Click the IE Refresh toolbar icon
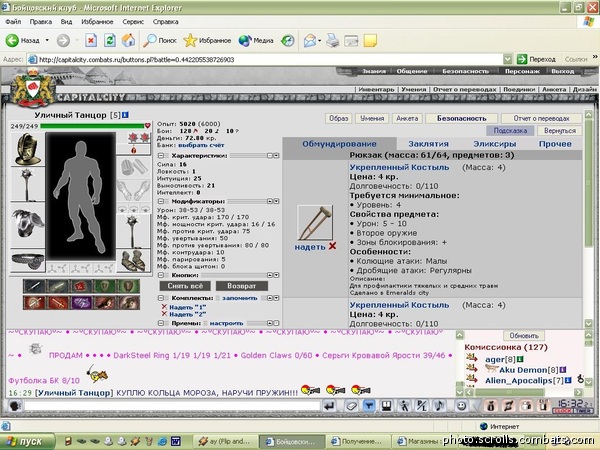This screenshot has height=450, width=600. click(110, 40)
